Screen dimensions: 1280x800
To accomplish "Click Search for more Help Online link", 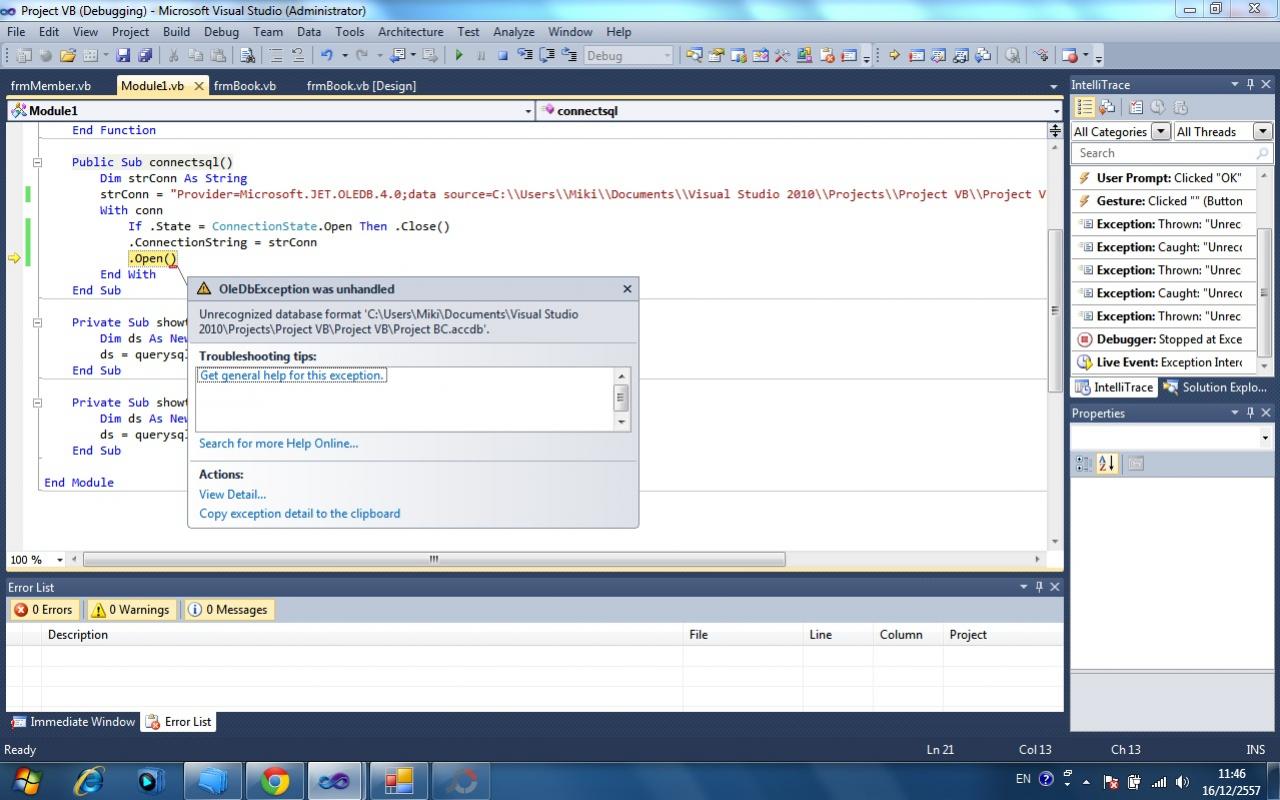I will coord(278,443).
